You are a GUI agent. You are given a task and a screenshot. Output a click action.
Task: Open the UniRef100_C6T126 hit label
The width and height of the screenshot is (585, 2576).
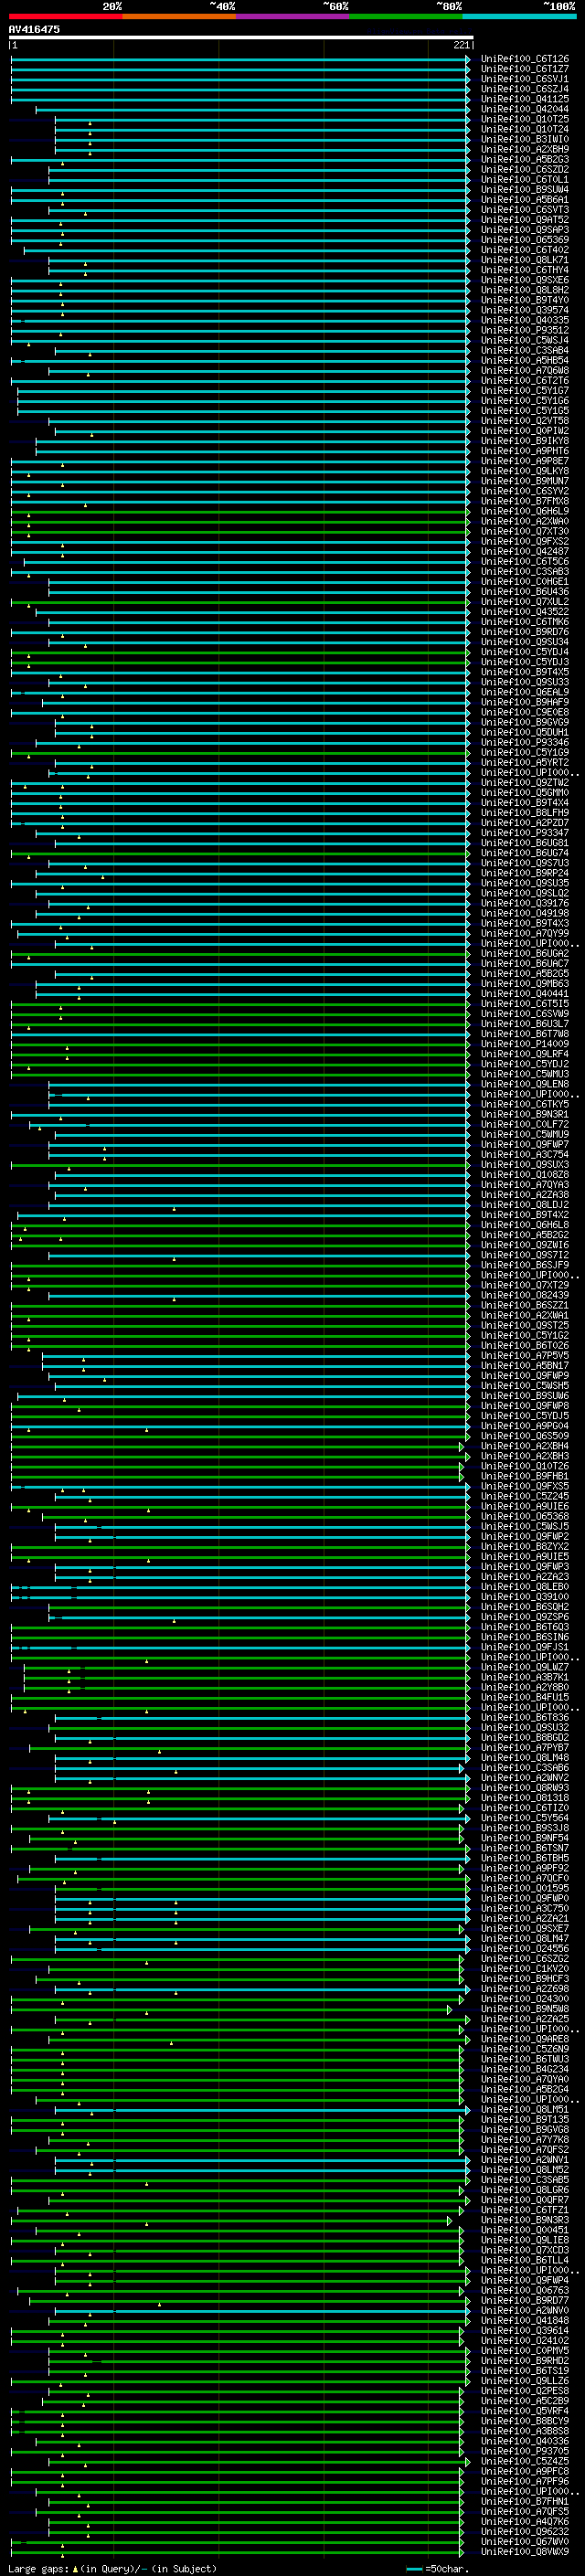pyautogui.click(x=524, y=59)
